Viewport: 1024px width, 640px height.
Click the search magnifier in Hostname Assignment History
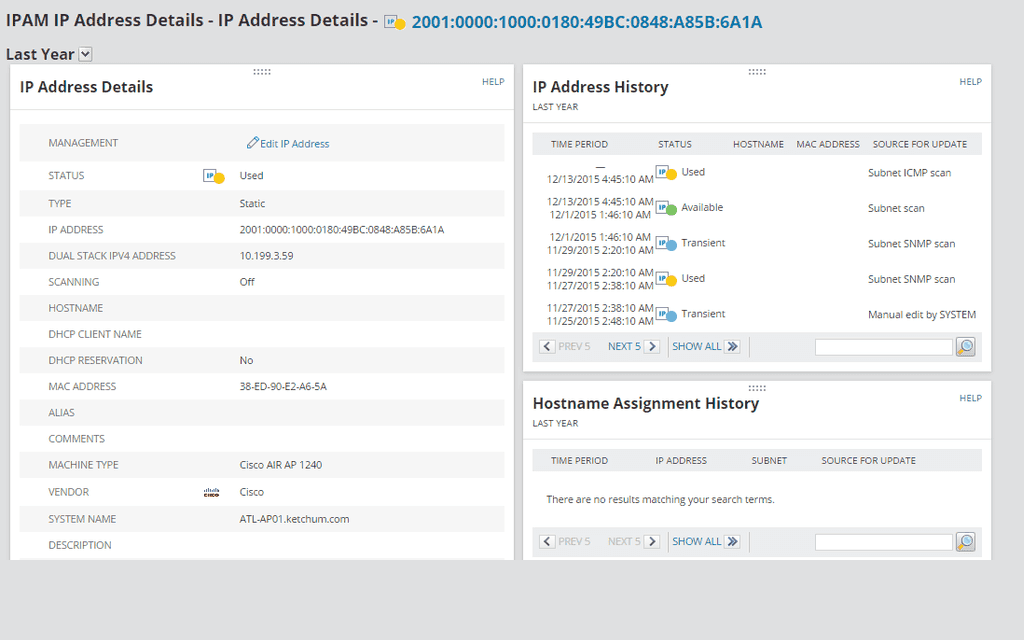964,541
